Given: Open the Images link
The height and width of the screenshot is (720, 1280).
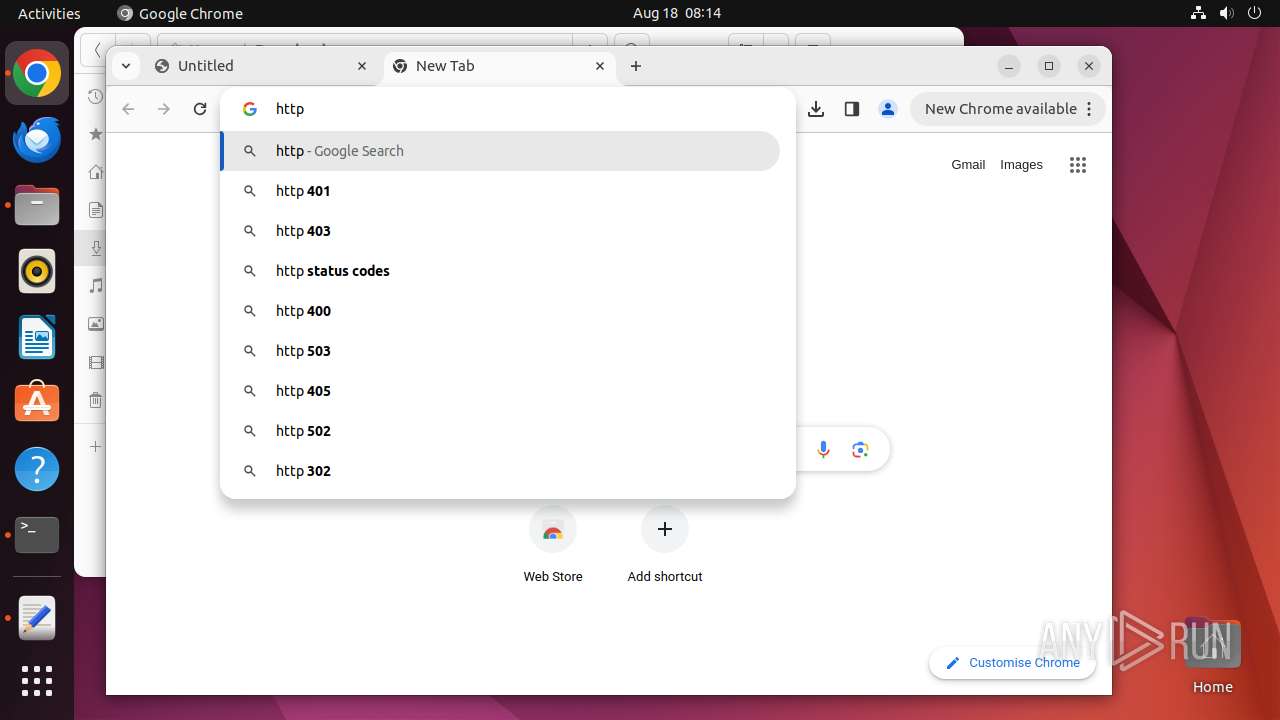Looking at the screenshot, I should pos(1021,165).
